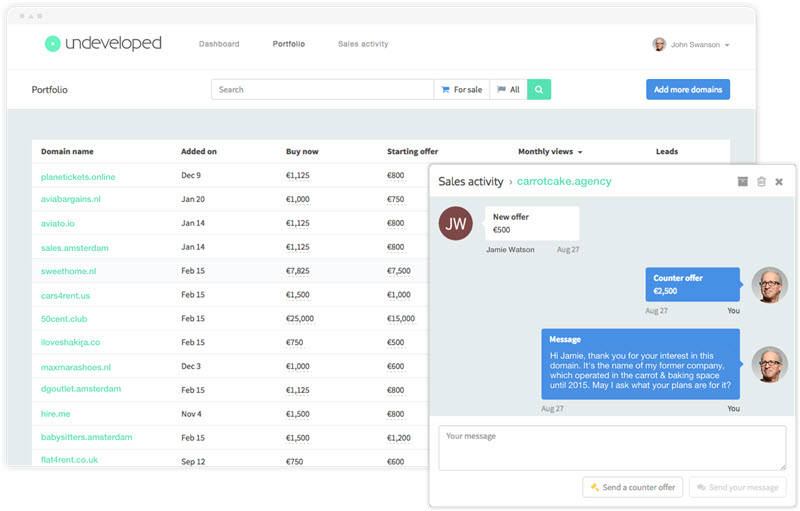
Task: Sort by Monthly views column arrow
Action: coord(580,152)
